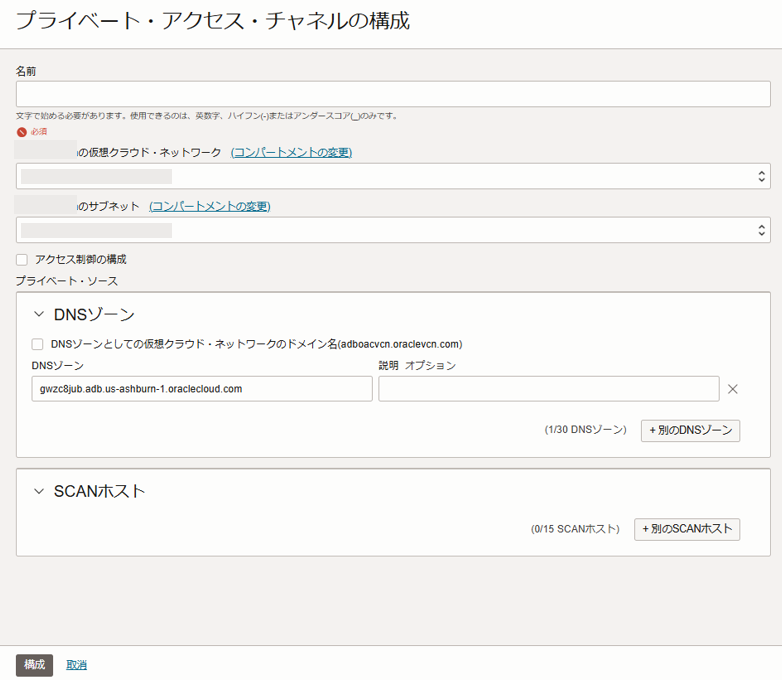Collapse the SCANホスト section chevron
The height and width of the screenshot is (680, 782).
(x=38, y=491)
